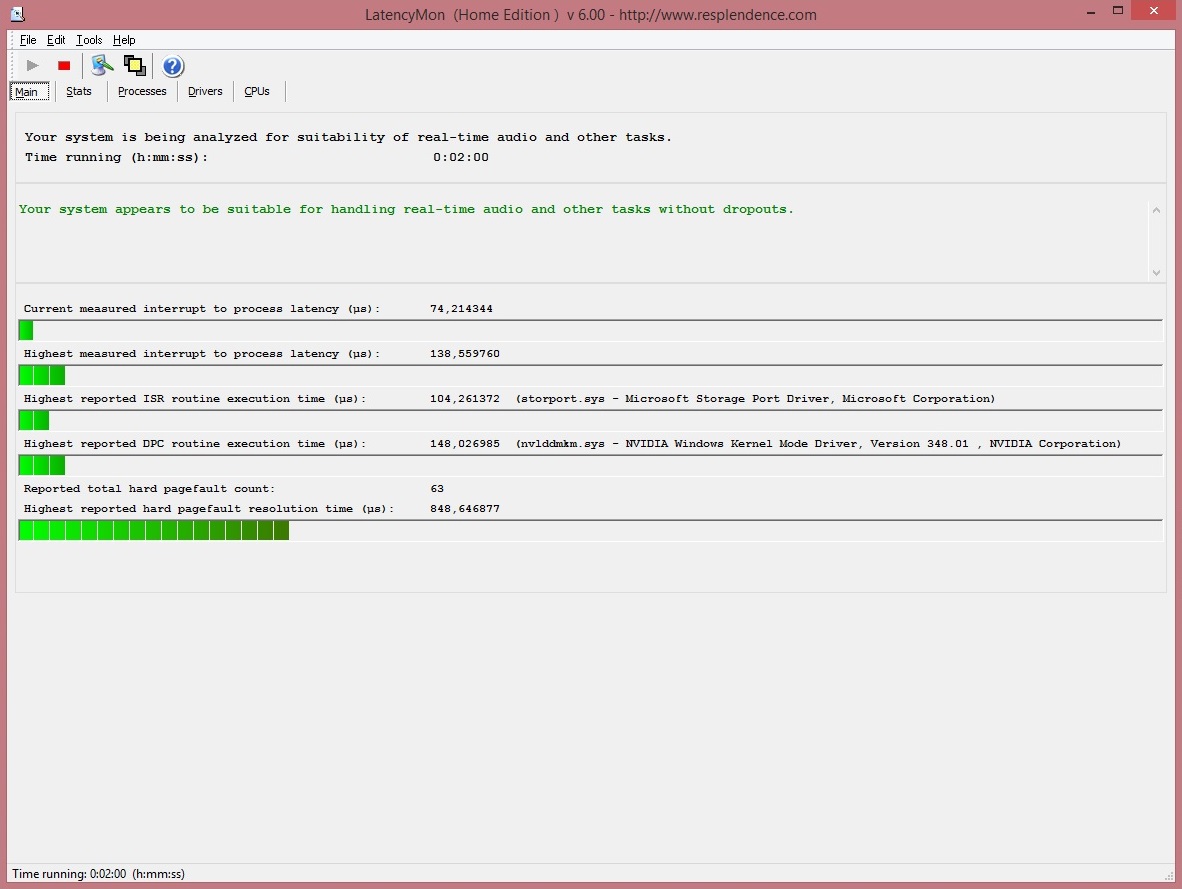Viewport: 1182px width, 889px height.
Task: Click the green Start monitoring play icon
Action: pyautogui.click(x=32, y=66)
